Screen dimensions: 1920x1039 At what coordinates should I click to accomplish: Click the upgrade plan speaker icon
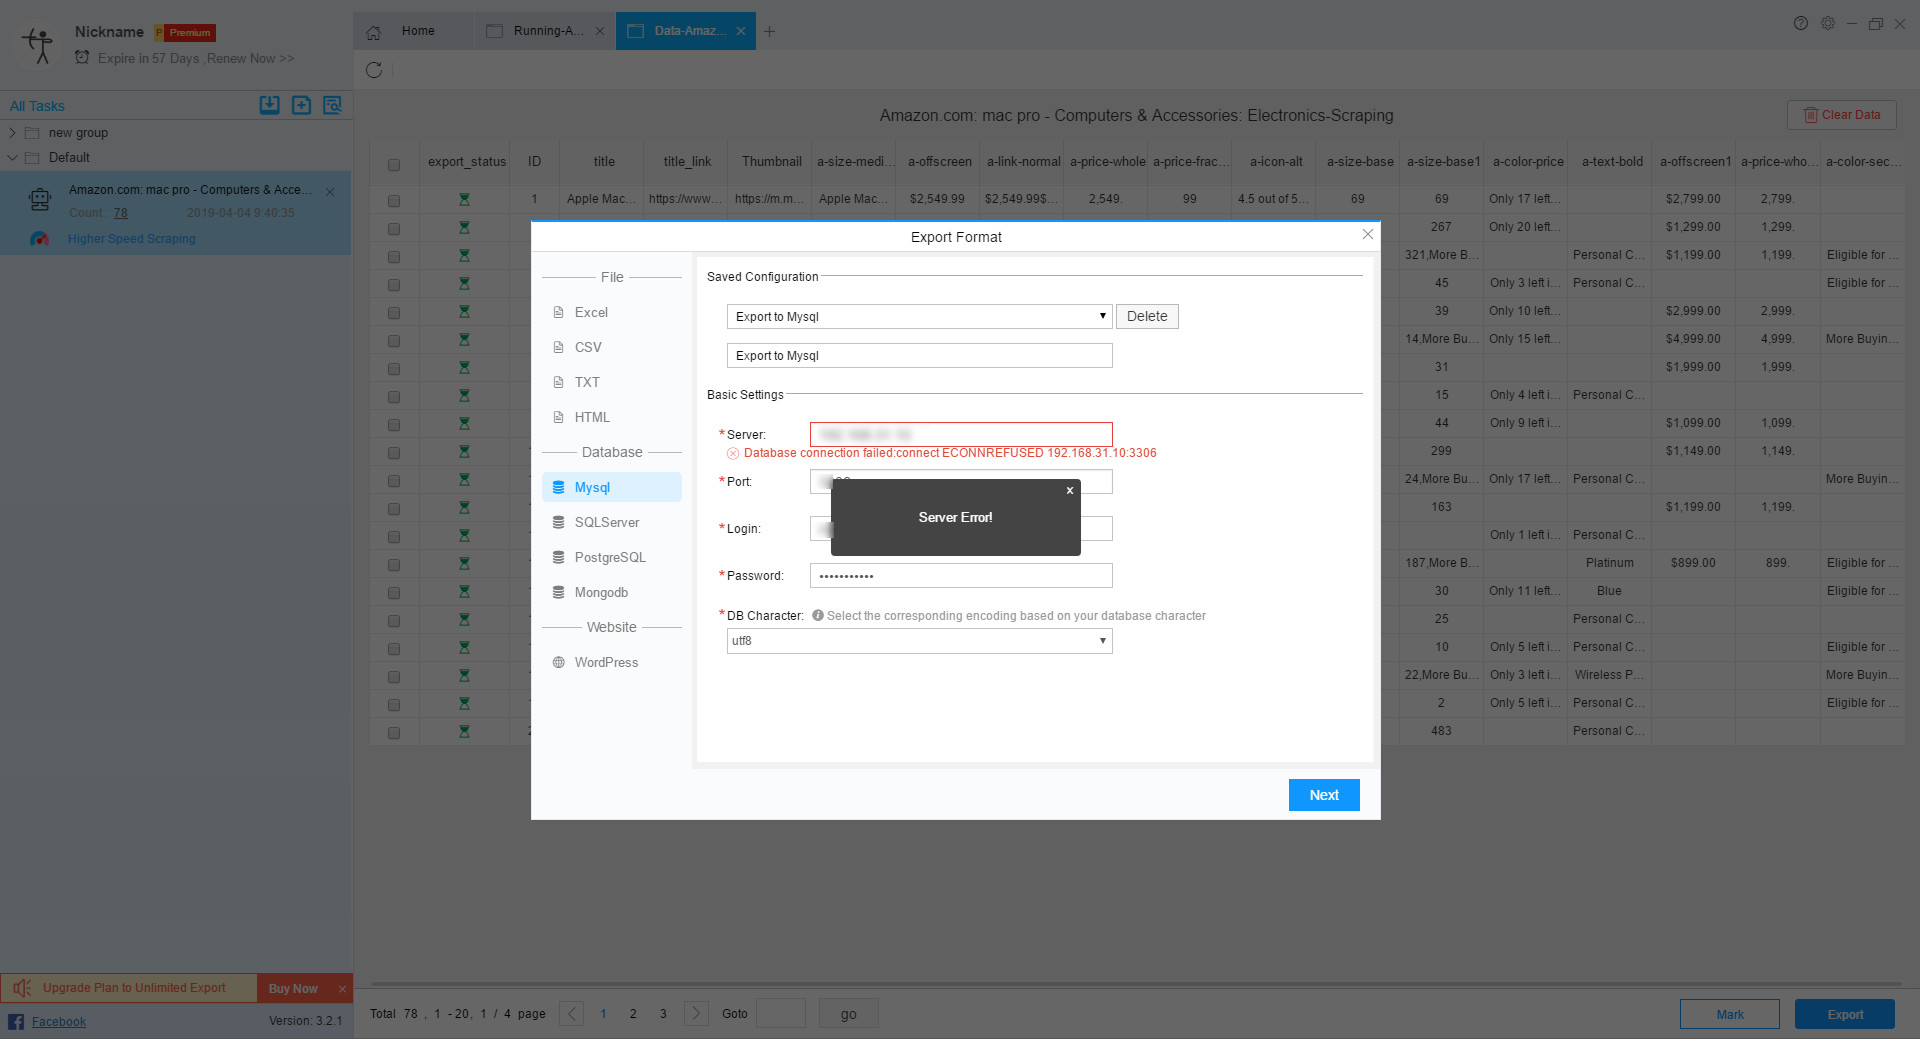point(22,988)
